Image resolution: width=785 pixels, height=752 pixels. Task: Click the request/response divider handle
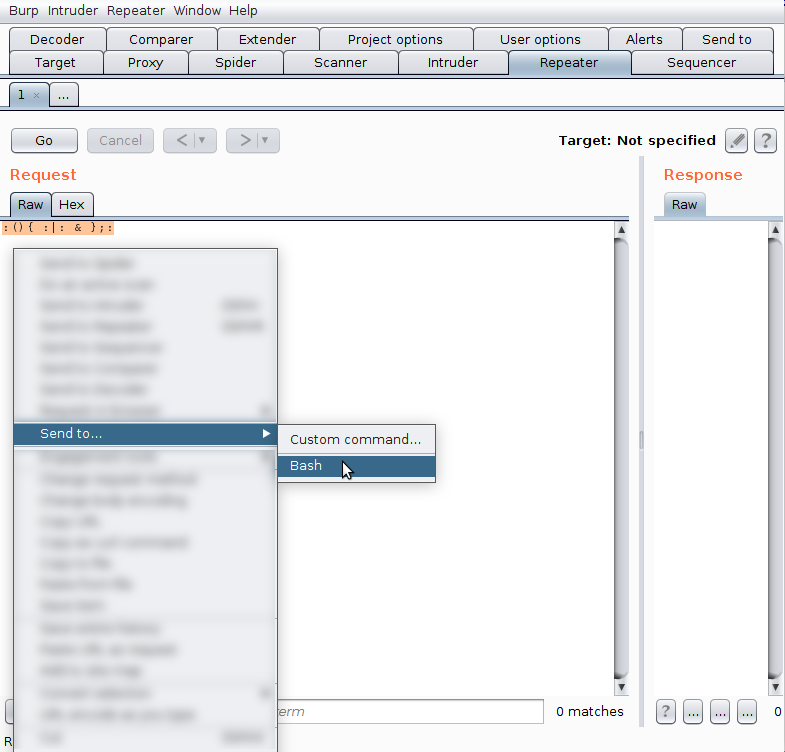point(641,441)
